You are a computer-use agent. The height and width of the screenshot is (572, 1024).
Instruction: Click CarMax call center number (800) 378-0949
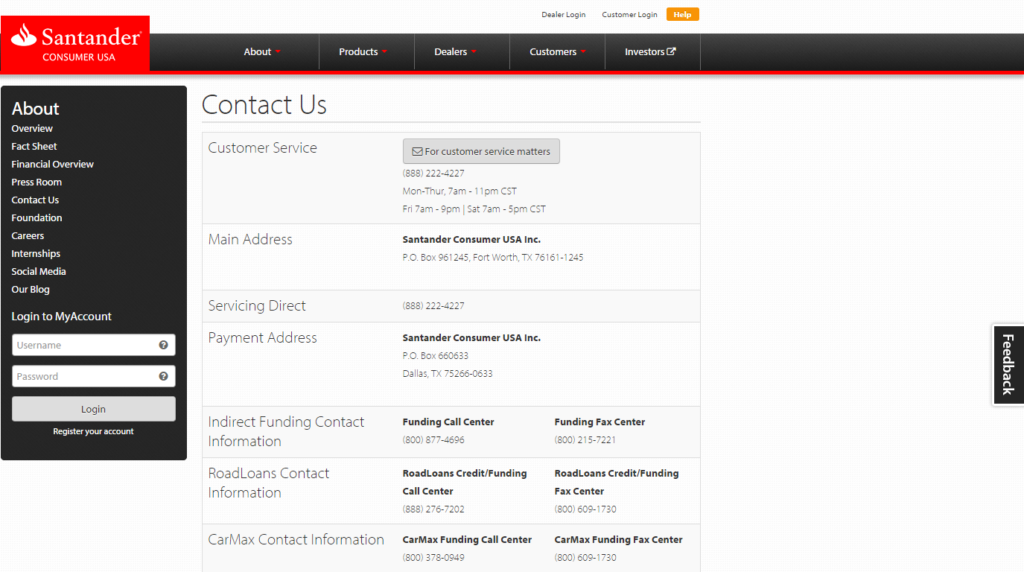coord(434,558)
